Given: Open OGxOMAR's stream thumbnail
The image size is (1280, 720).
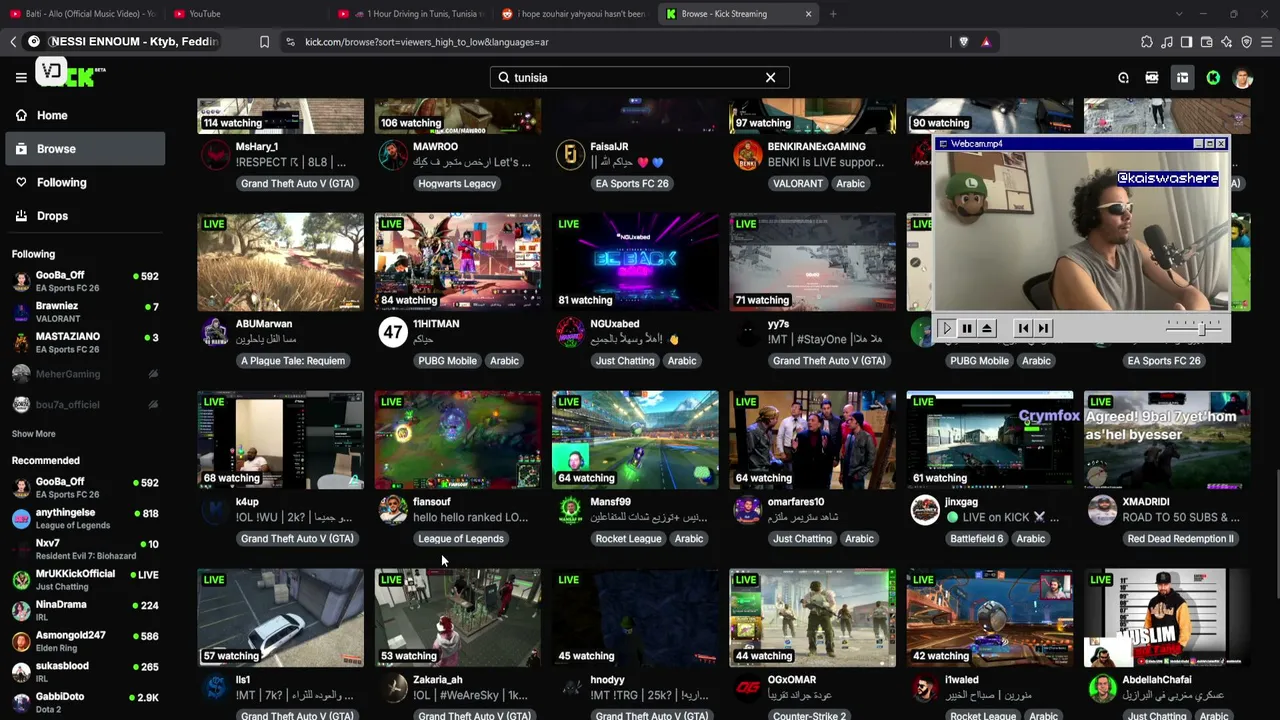Looking at the screenshot, I should coord(813,618).
